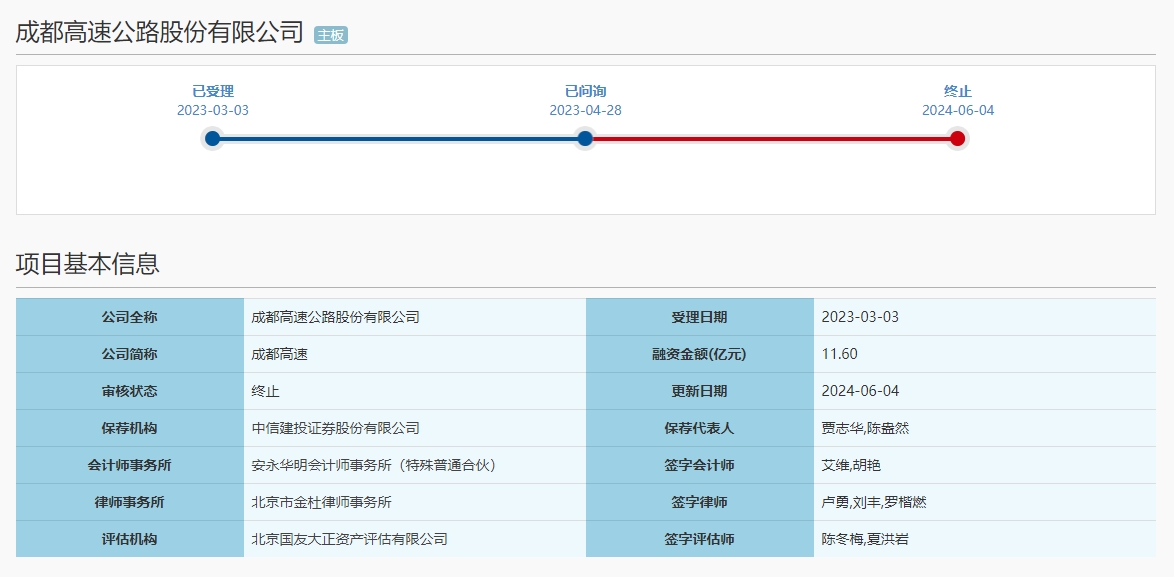
Task: Click the 终止 value in 审核状态 row
Action: click(x=266, y=391)
